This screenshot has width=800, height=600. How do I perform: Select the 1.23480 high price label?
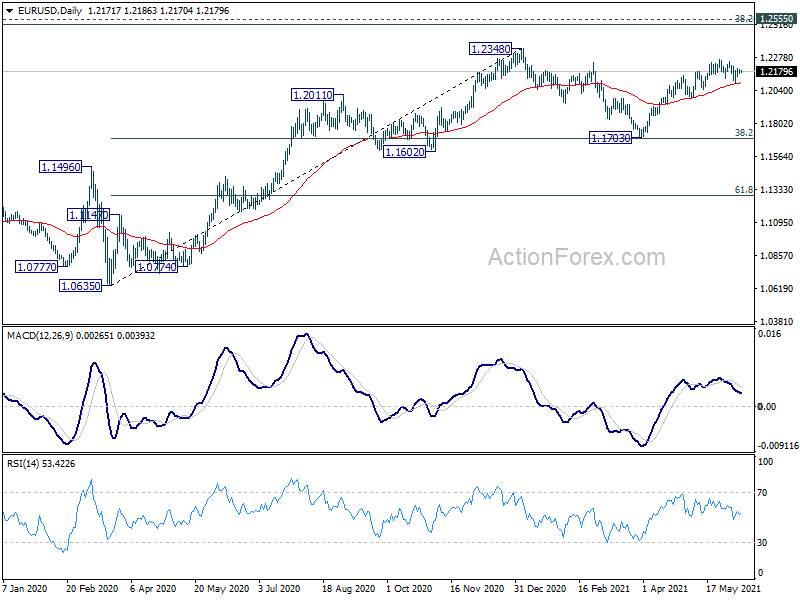[x=490, y=49]
